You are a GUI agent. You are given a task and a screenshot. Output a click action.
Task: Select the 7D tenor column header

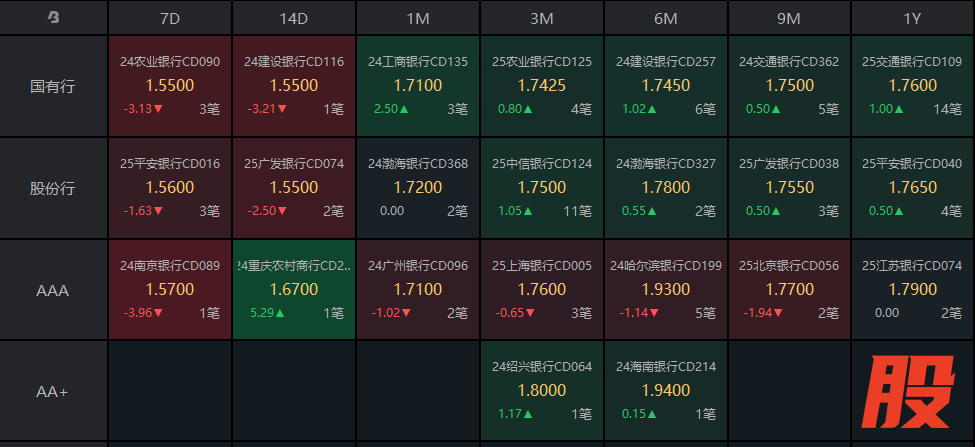point(170,18)
